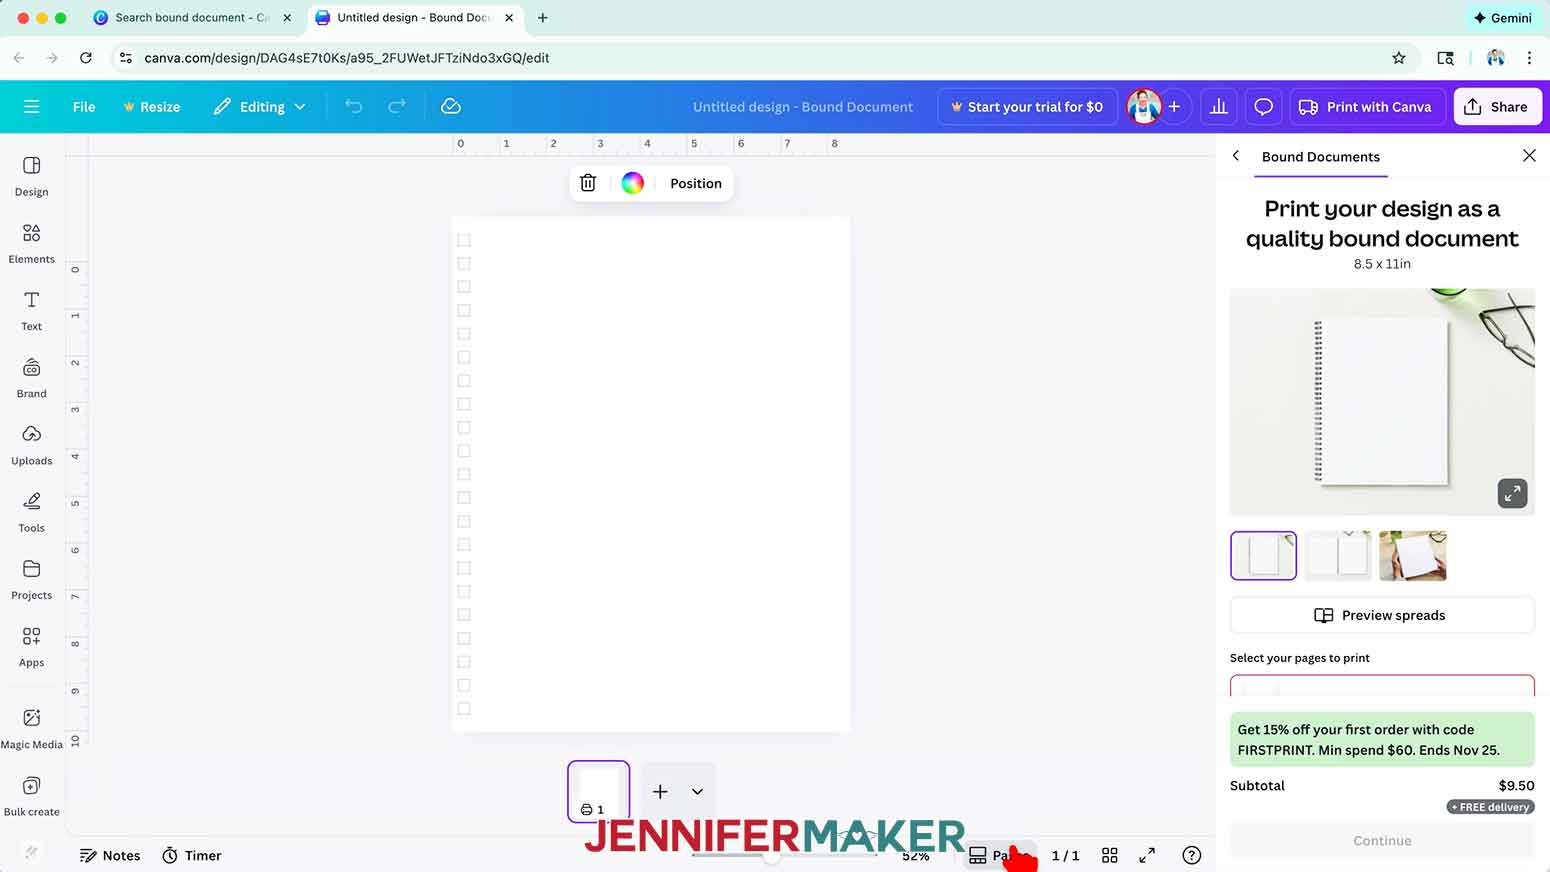Click Start your trial for $0
The width and height of the screenshot is (1550, 872).
click(x=1027, y=107)
